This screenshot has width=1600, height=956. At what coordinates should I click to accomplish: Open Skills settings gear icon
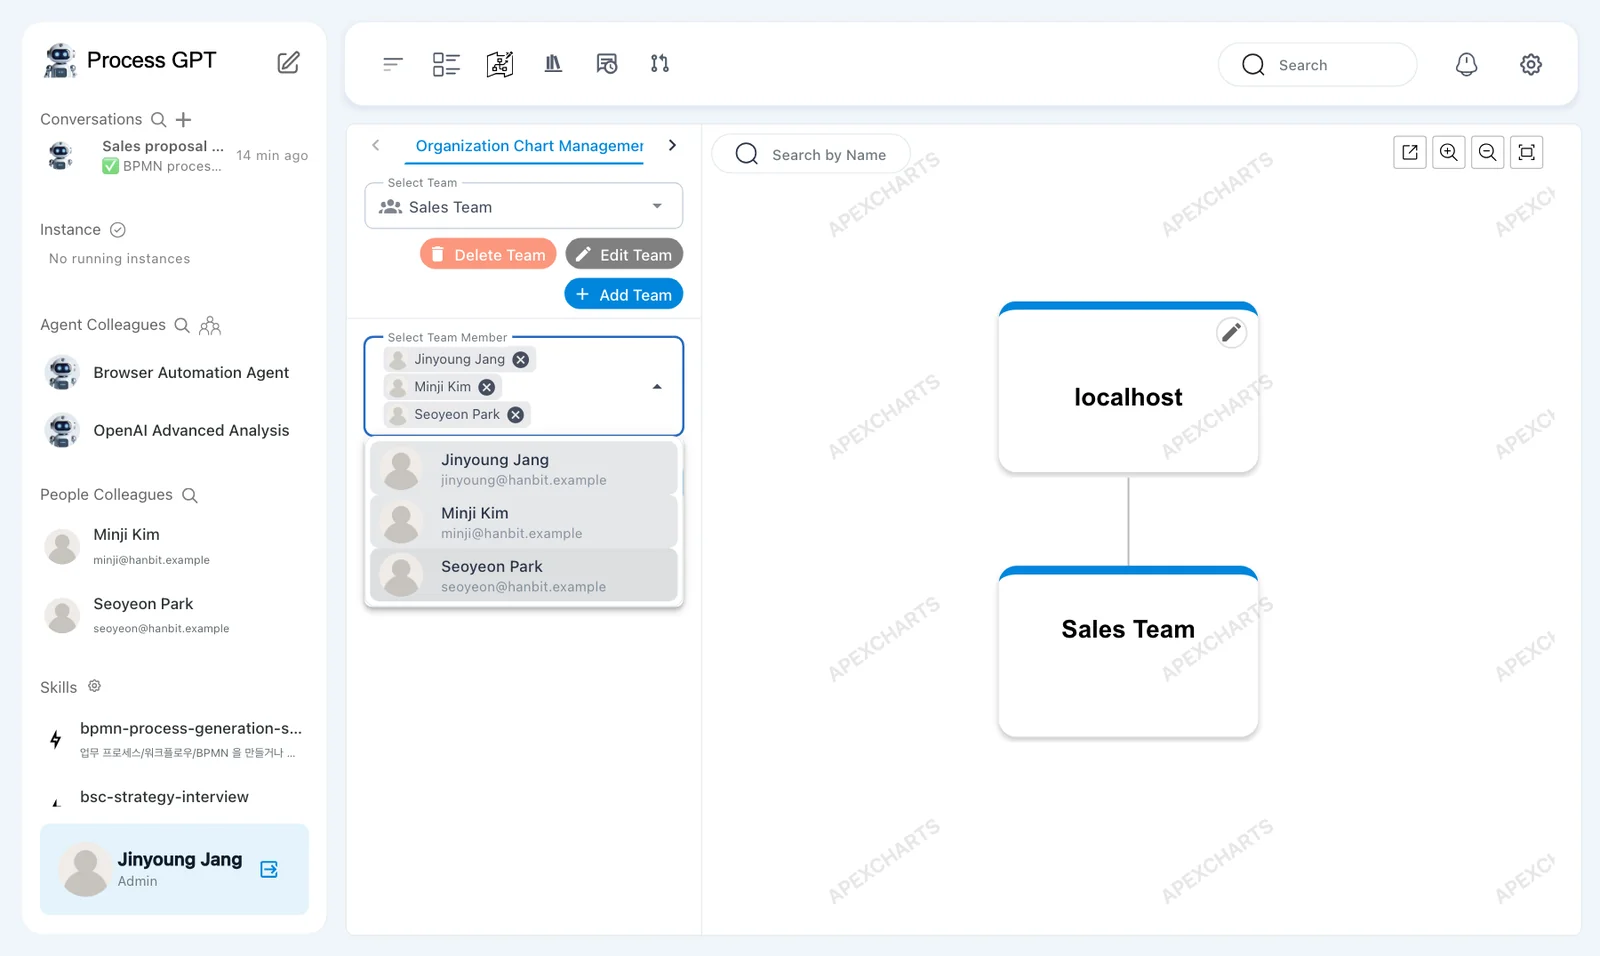click(x=94, y=686)
